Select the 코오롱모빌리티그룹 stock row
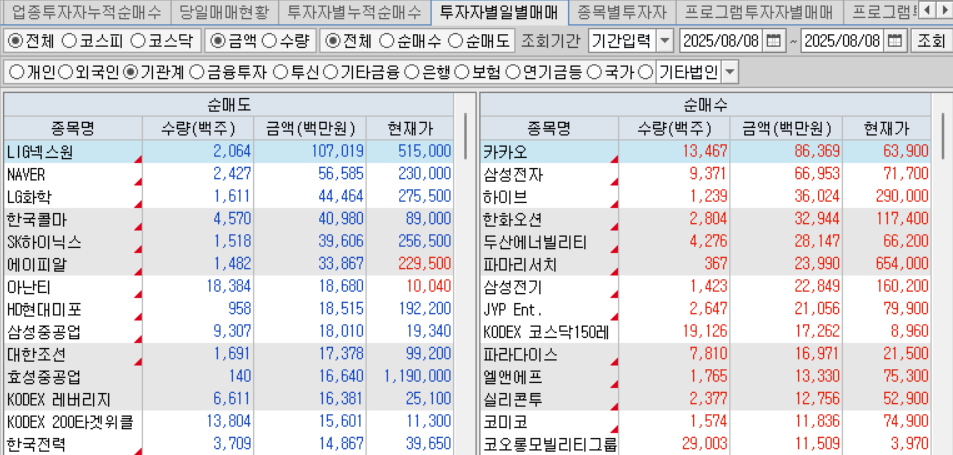Image resolution: width=953 pixels, height=455 pixels. [705, 444]
